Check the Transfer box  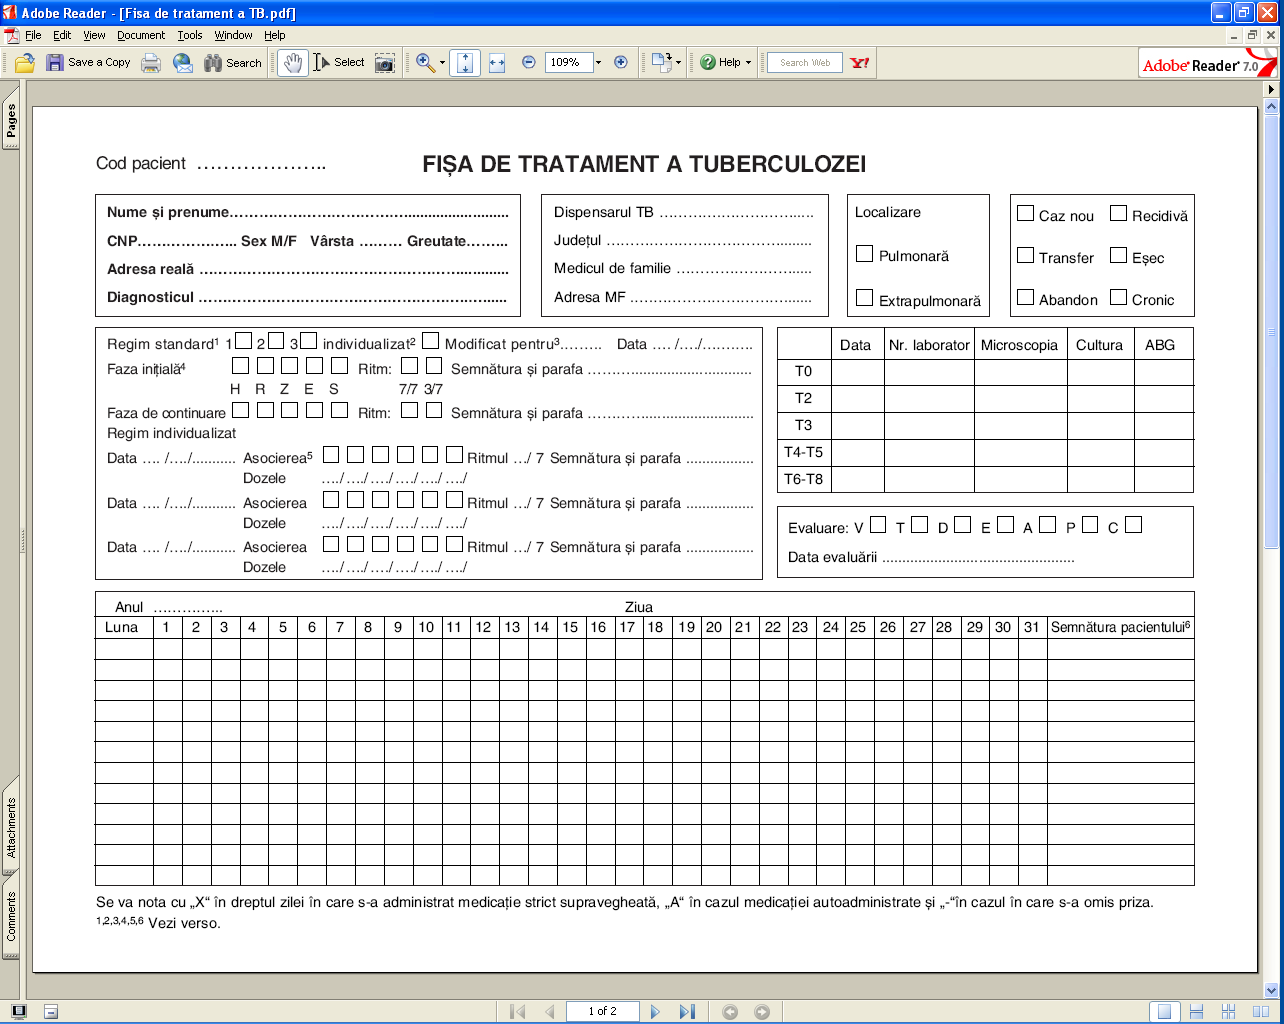[1025, 255]
